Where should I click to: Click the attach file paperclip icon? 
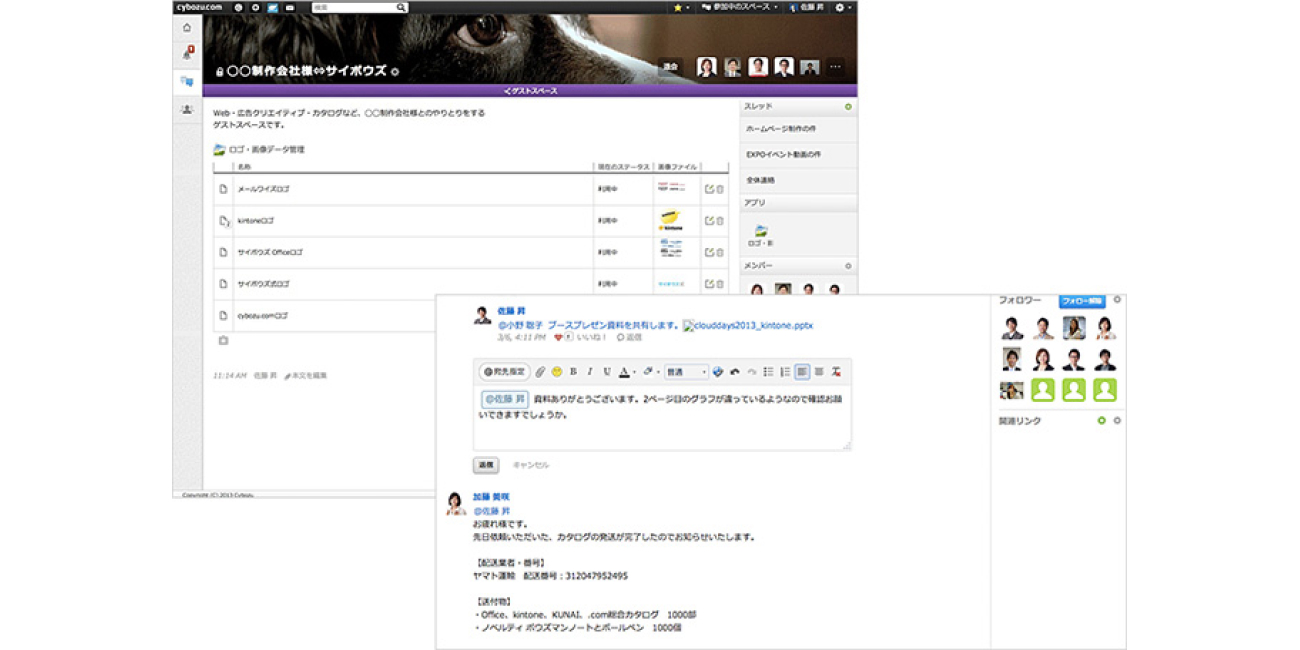click(540, 372)
